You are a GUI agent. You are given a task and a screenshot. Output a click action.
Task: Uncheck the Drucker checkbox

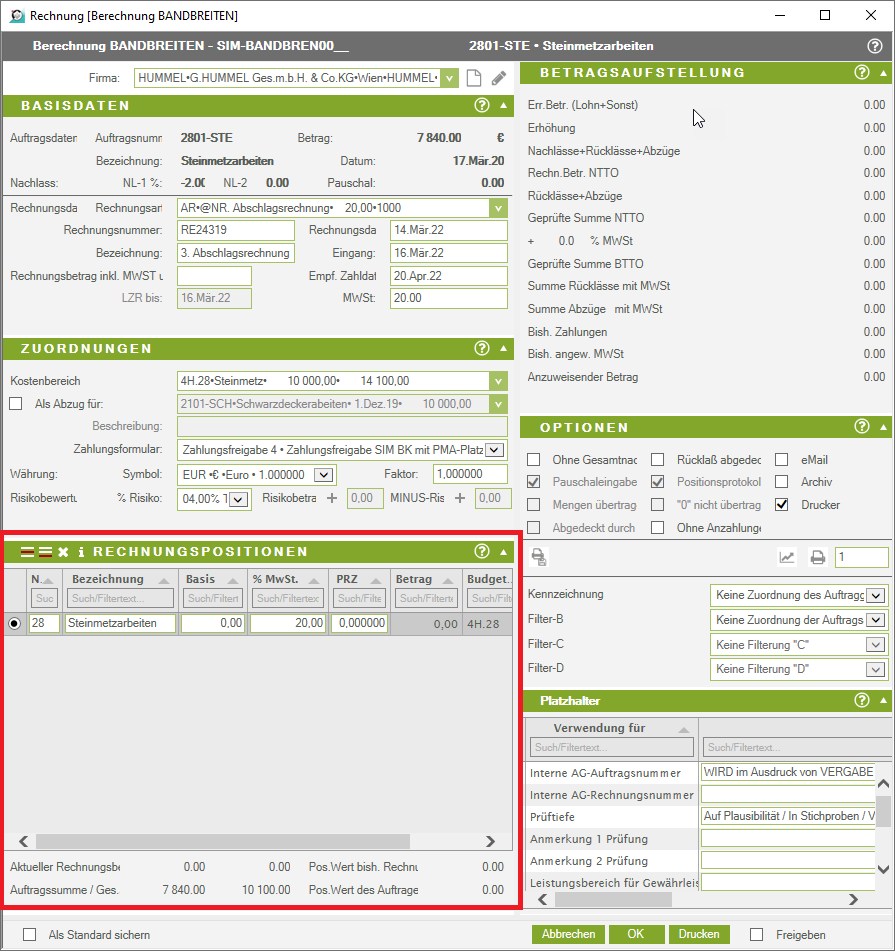[x=781, y=505]
